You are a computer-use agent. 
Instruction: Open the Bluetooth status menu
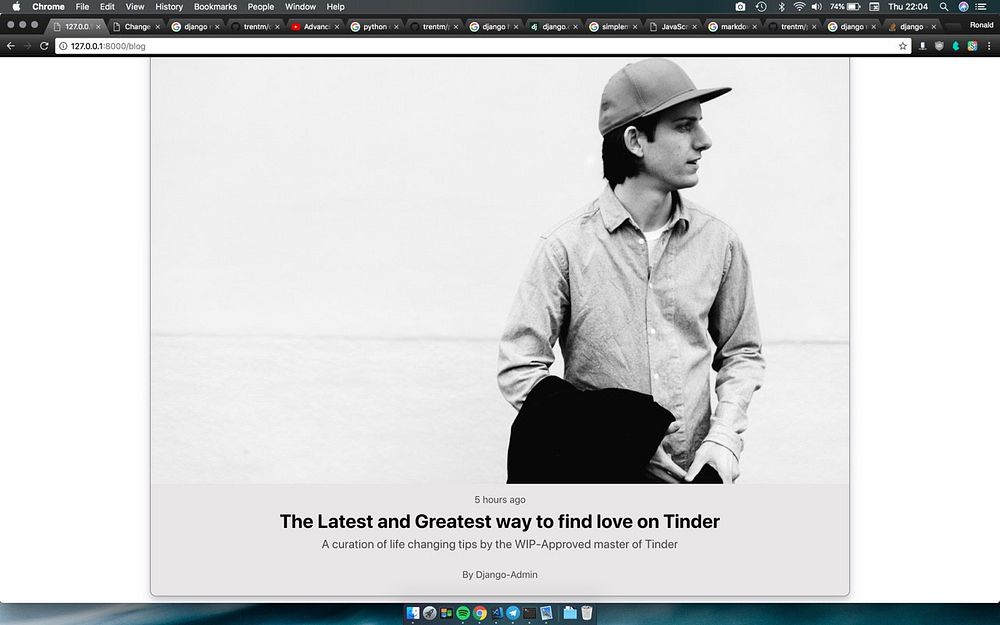pyautogui.click(x=781, y=6)
